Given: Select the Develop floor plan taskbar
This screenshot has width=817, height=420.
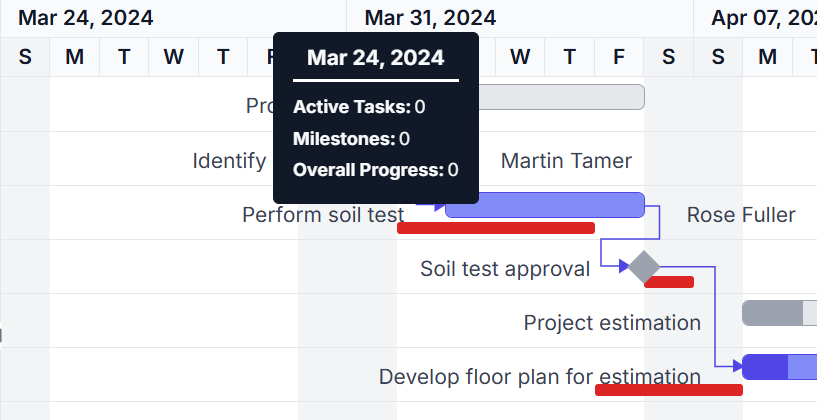Looking at the screenshot, I should coord(779,367).
